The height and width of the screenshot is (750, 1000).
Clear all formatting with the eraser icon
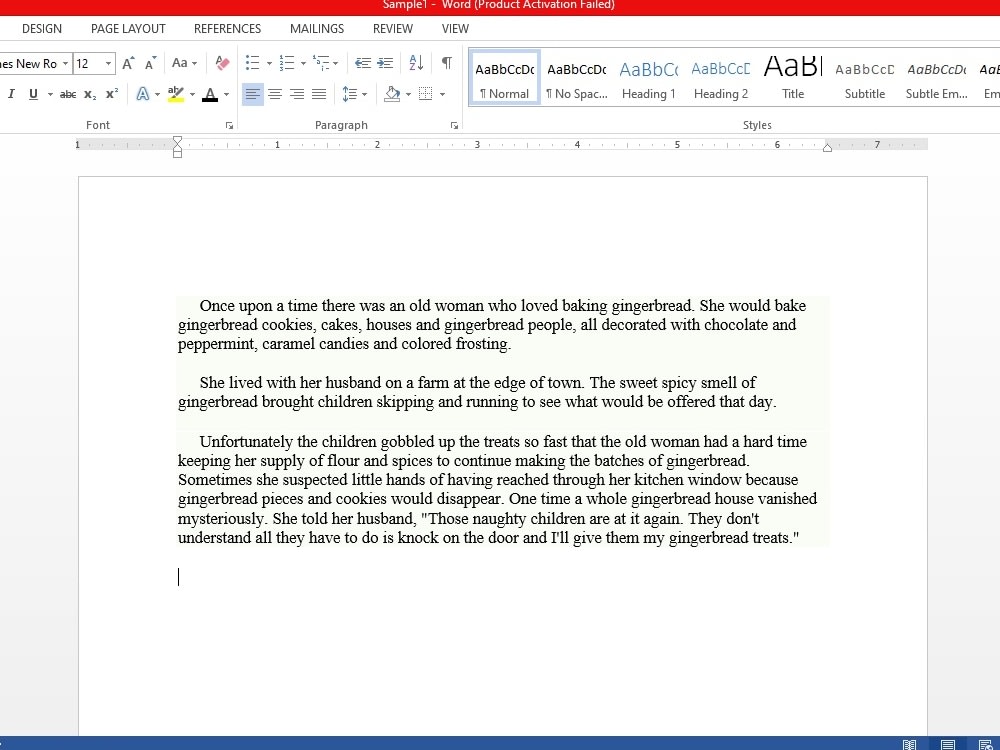coord(222,62)
